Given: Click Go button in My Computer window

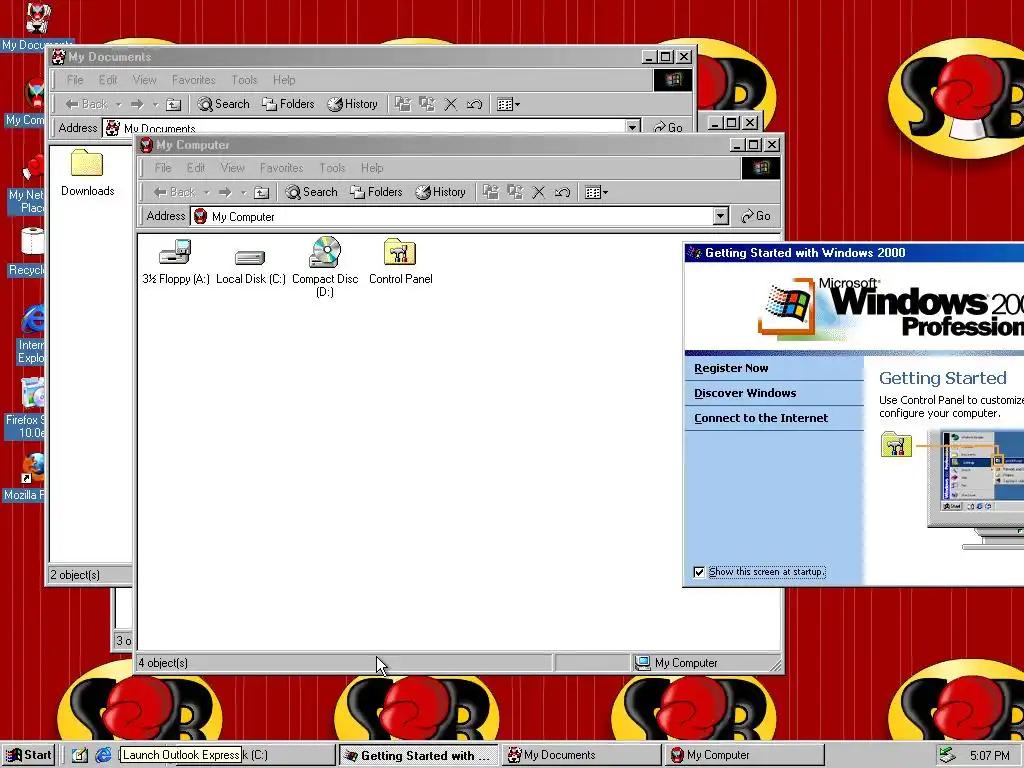Looking at the screenshot, I should (756, 216).
